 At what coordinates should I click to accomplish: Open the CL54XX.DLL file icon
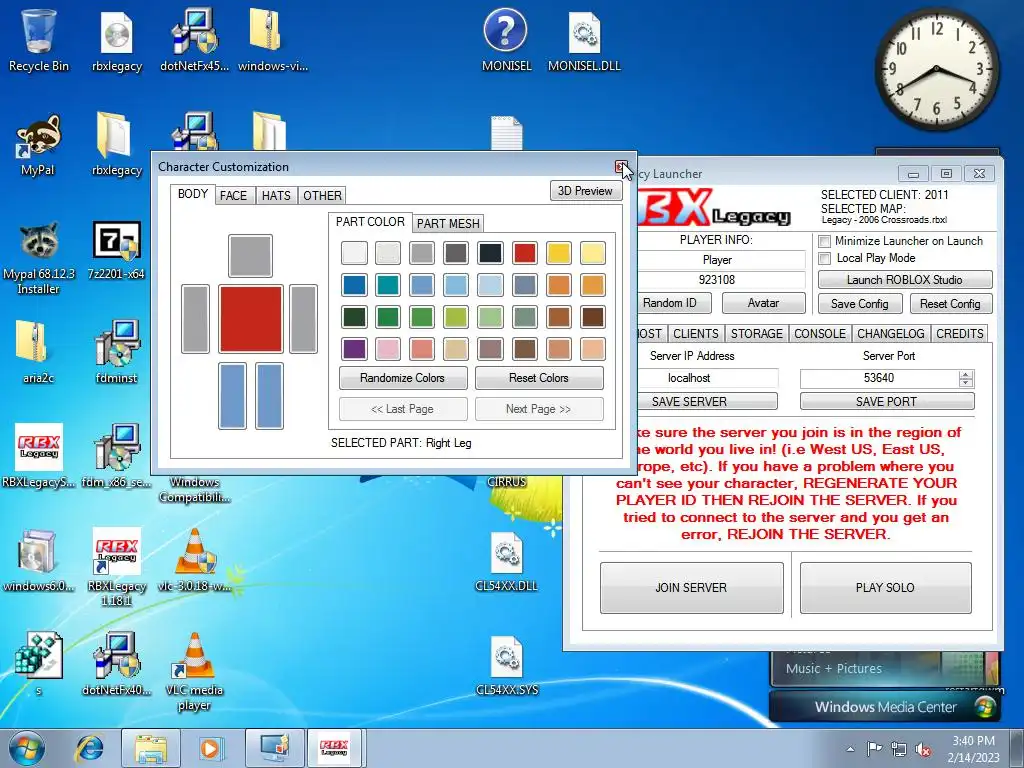[506, 560]
